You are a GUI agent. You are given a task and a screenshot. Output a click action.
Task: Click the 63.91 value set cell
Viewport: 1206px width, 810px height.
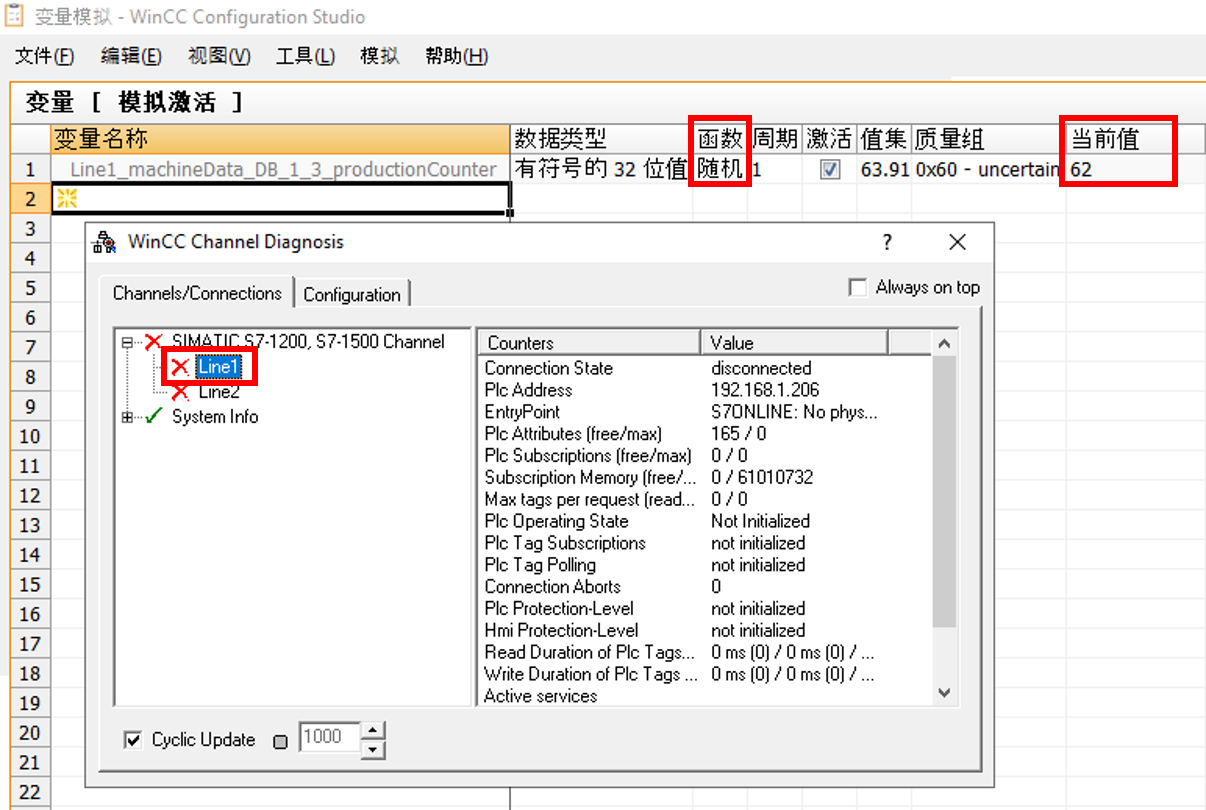[885, 170]
